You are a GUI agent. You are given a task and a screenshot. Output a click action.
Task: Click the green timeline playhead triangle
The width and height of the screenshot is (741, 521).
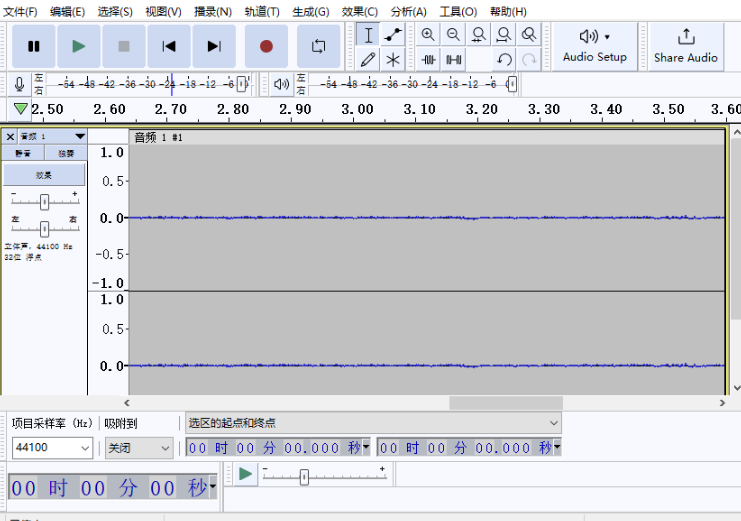[x=20, y=109]
